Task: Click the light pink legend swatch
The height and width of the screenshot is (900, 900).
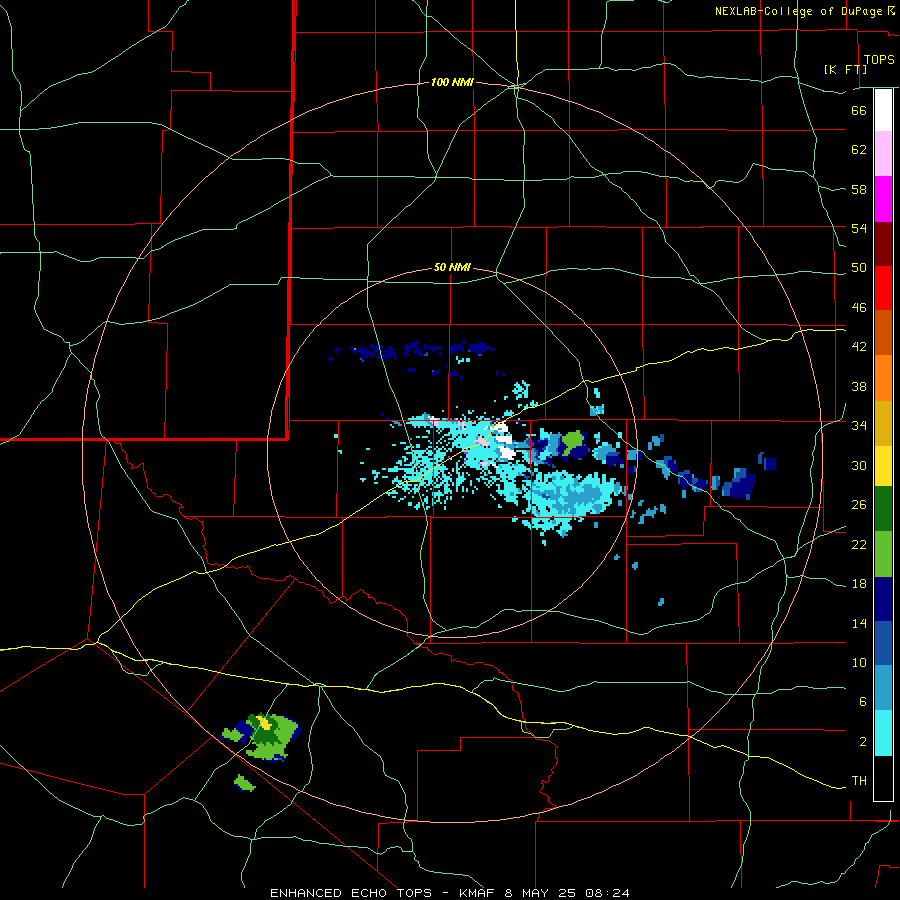Action: tap(883, 154)
